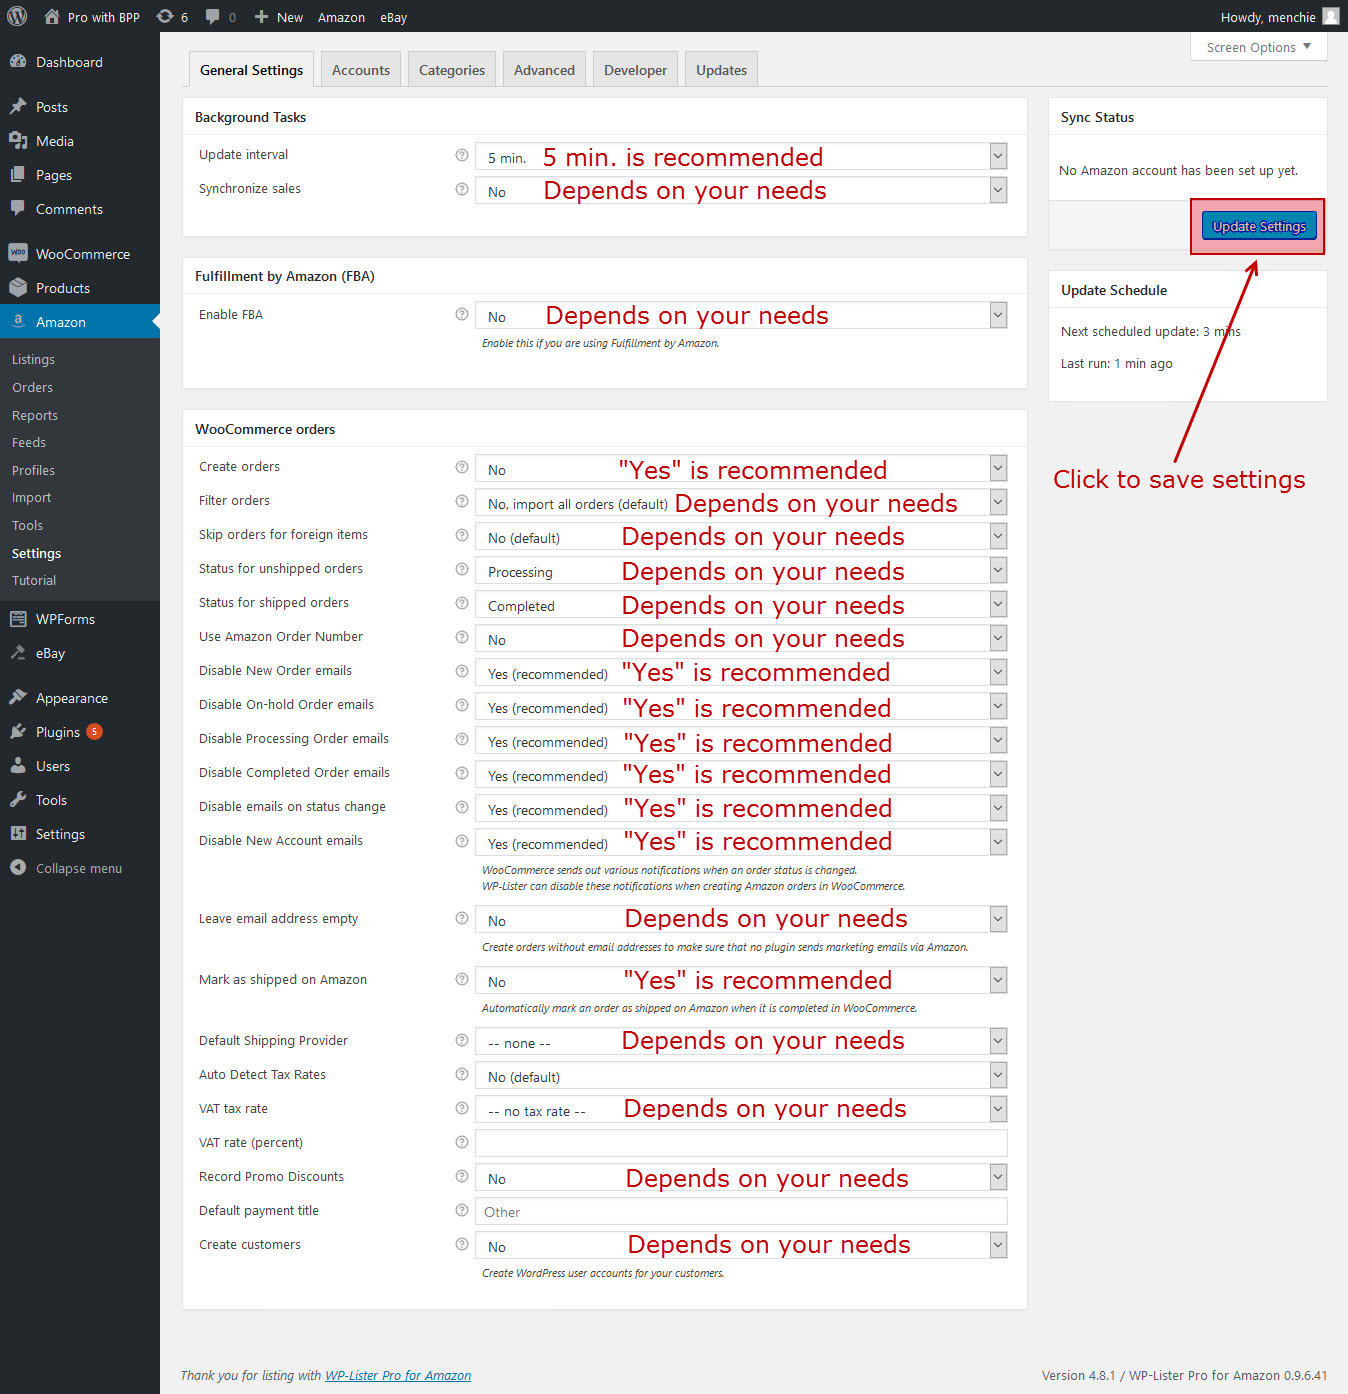This screenshot has width=1348, height=1394.
Task: Click the Users icon in sidebar
Action: pyautogui.click(x=18, y=765)
